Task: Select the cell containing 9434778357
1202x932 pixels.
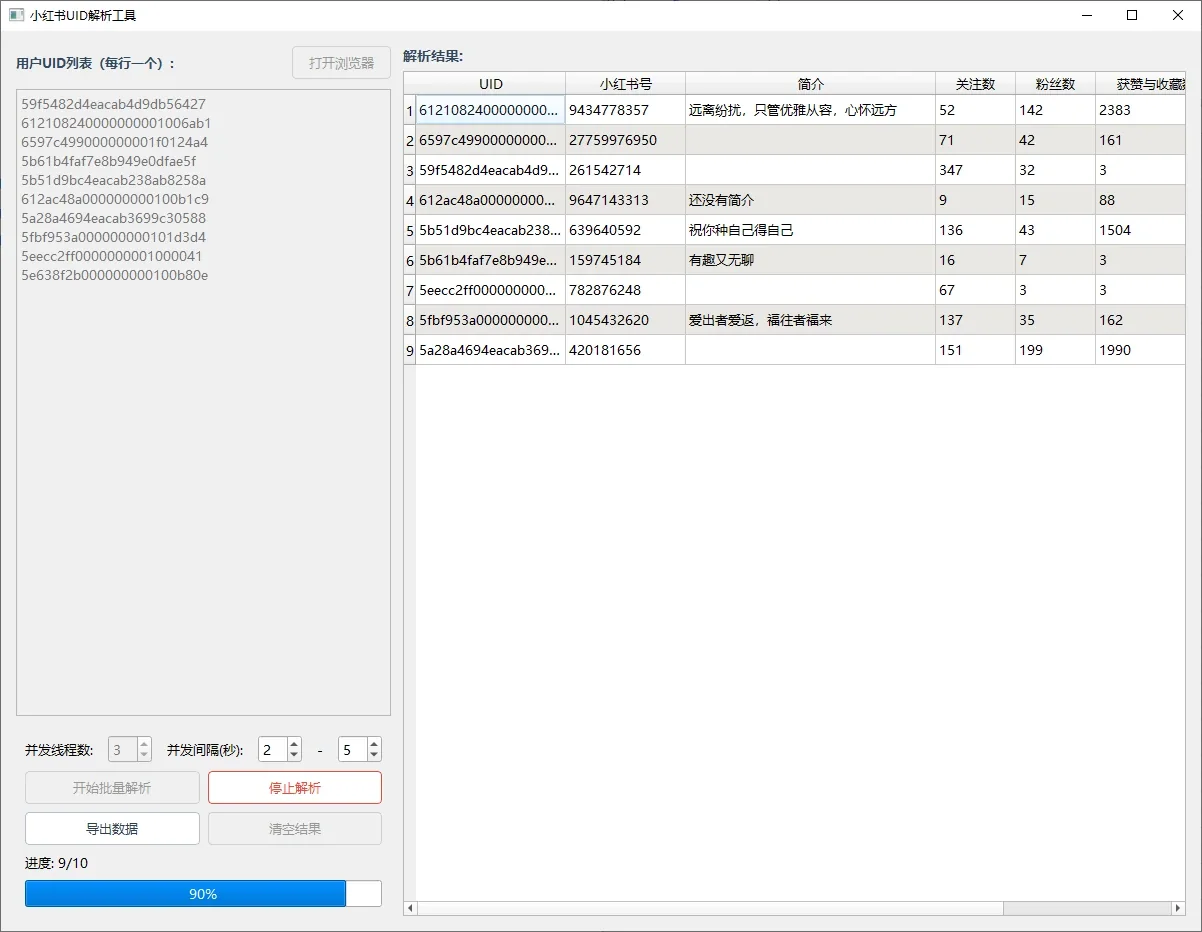Action: [x=625, y=110]
